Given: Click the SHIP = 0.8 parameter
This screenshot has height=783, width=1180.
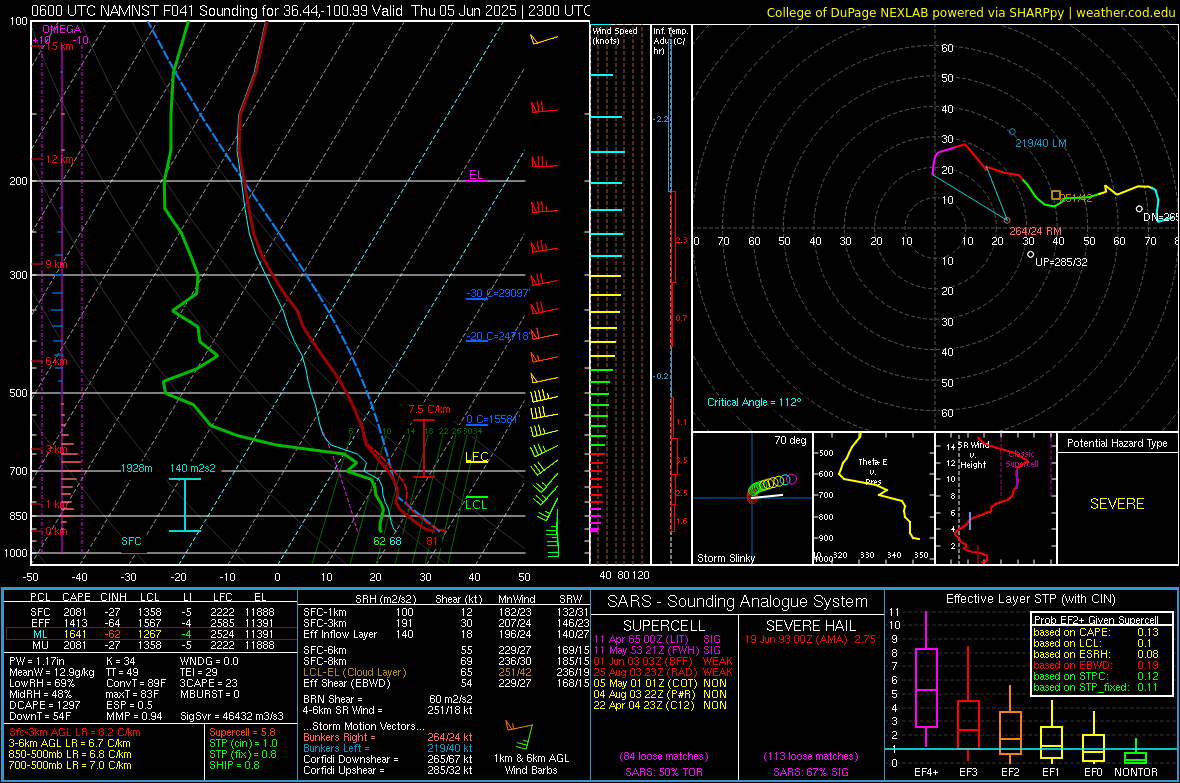Looking at the screenshot, I should tap(234, 765).
